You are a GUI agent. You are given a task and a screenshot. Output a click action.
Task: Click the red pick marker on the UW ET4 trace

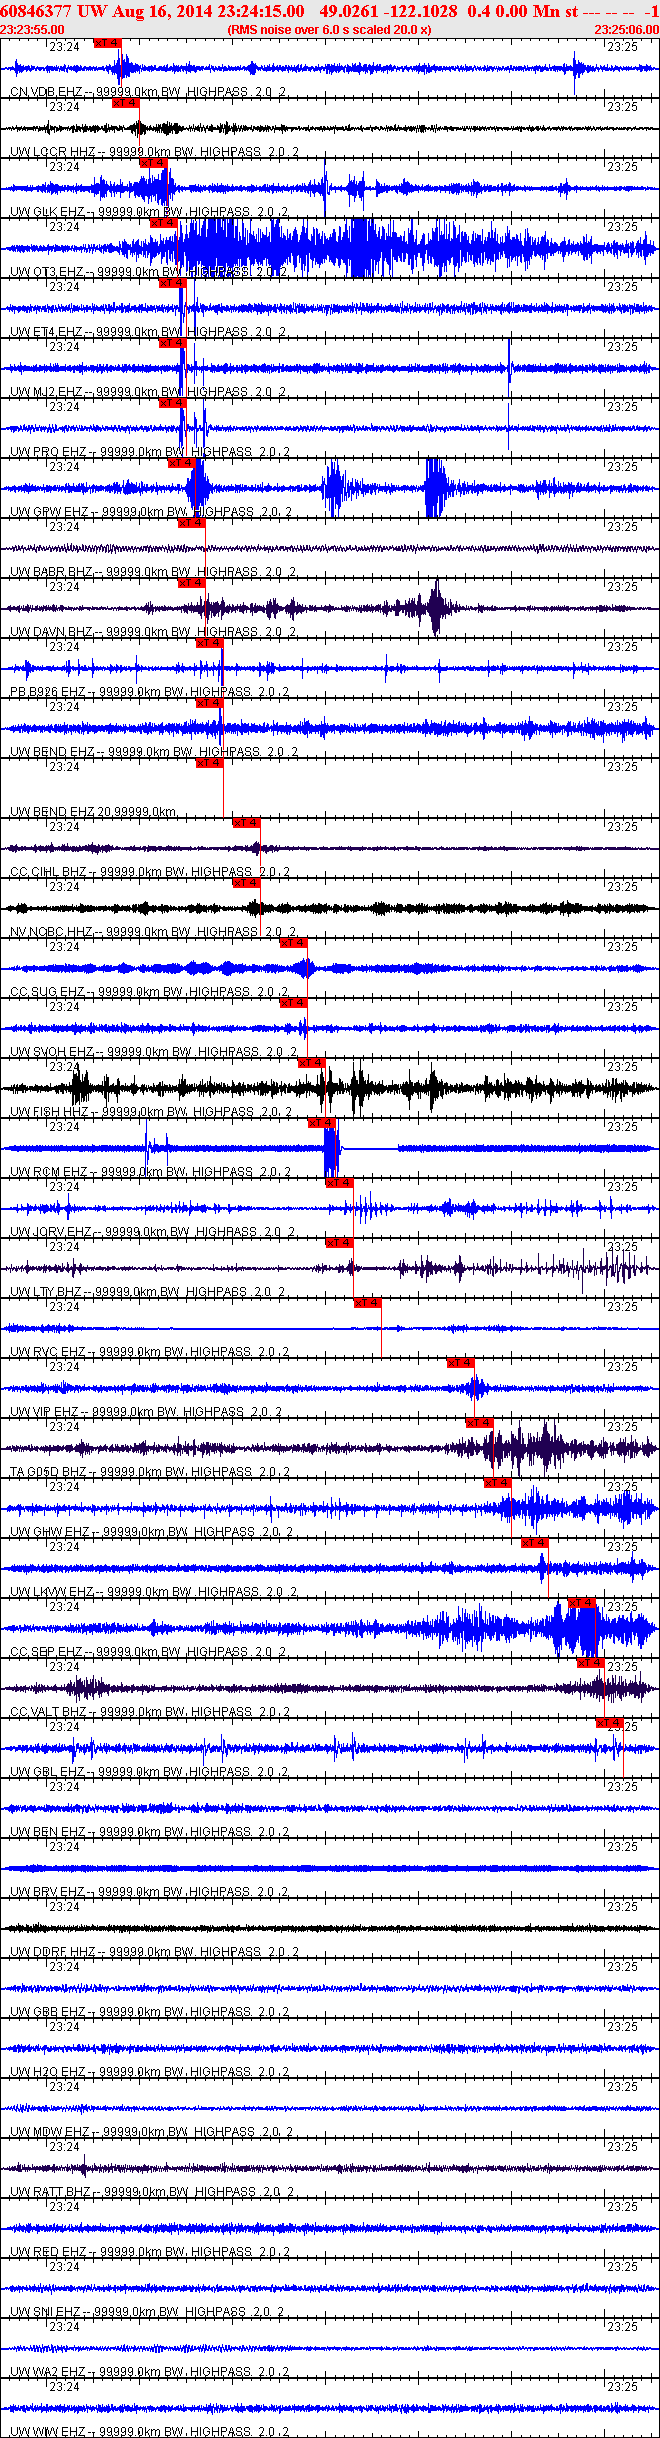coord(172,283)
